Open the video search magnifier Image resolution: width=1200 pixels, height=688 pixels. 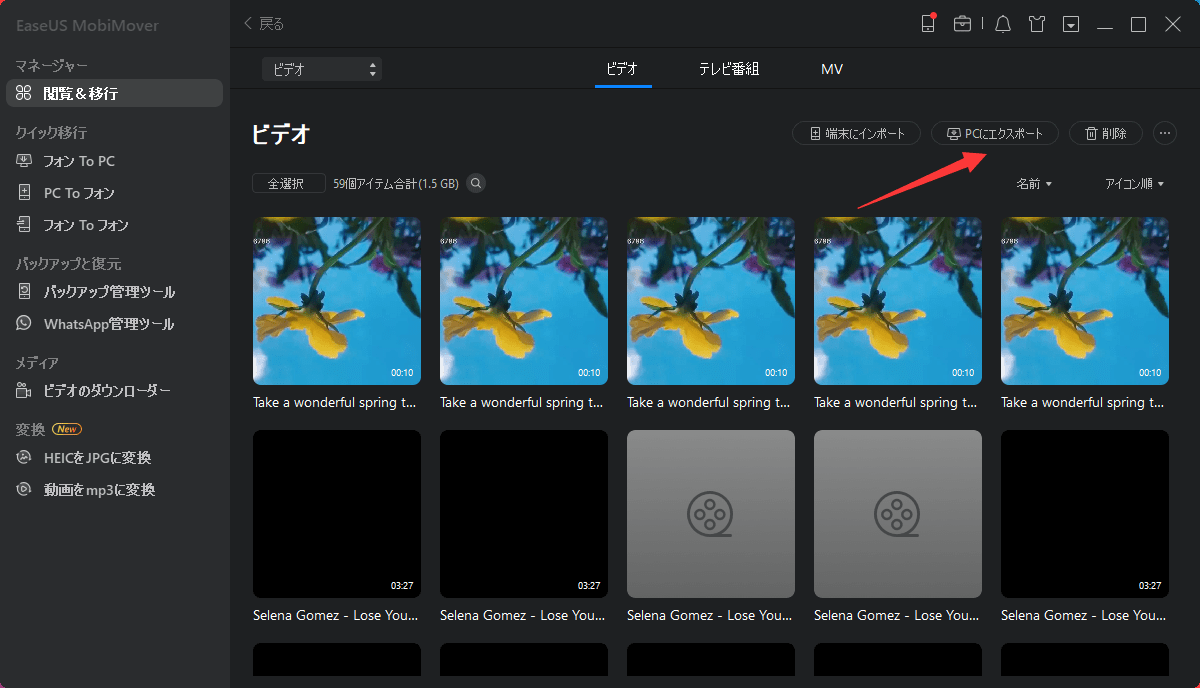(x=475, y=183)
